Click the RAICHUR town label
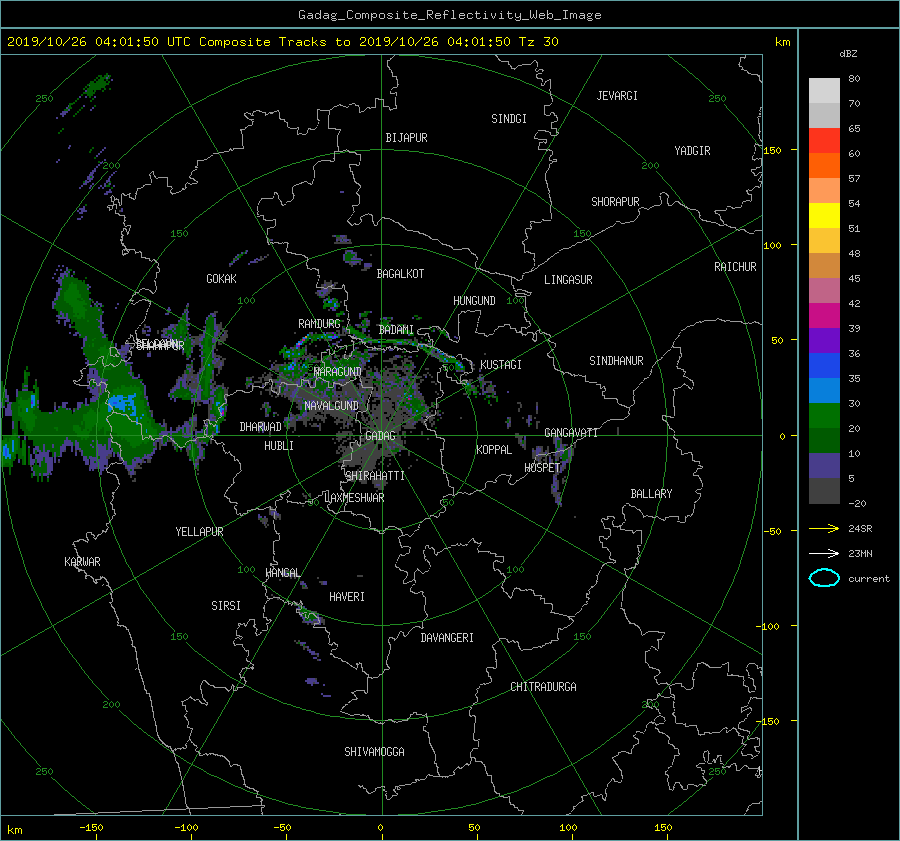This screenshot has width=900, height=841. tap(735, 267)
